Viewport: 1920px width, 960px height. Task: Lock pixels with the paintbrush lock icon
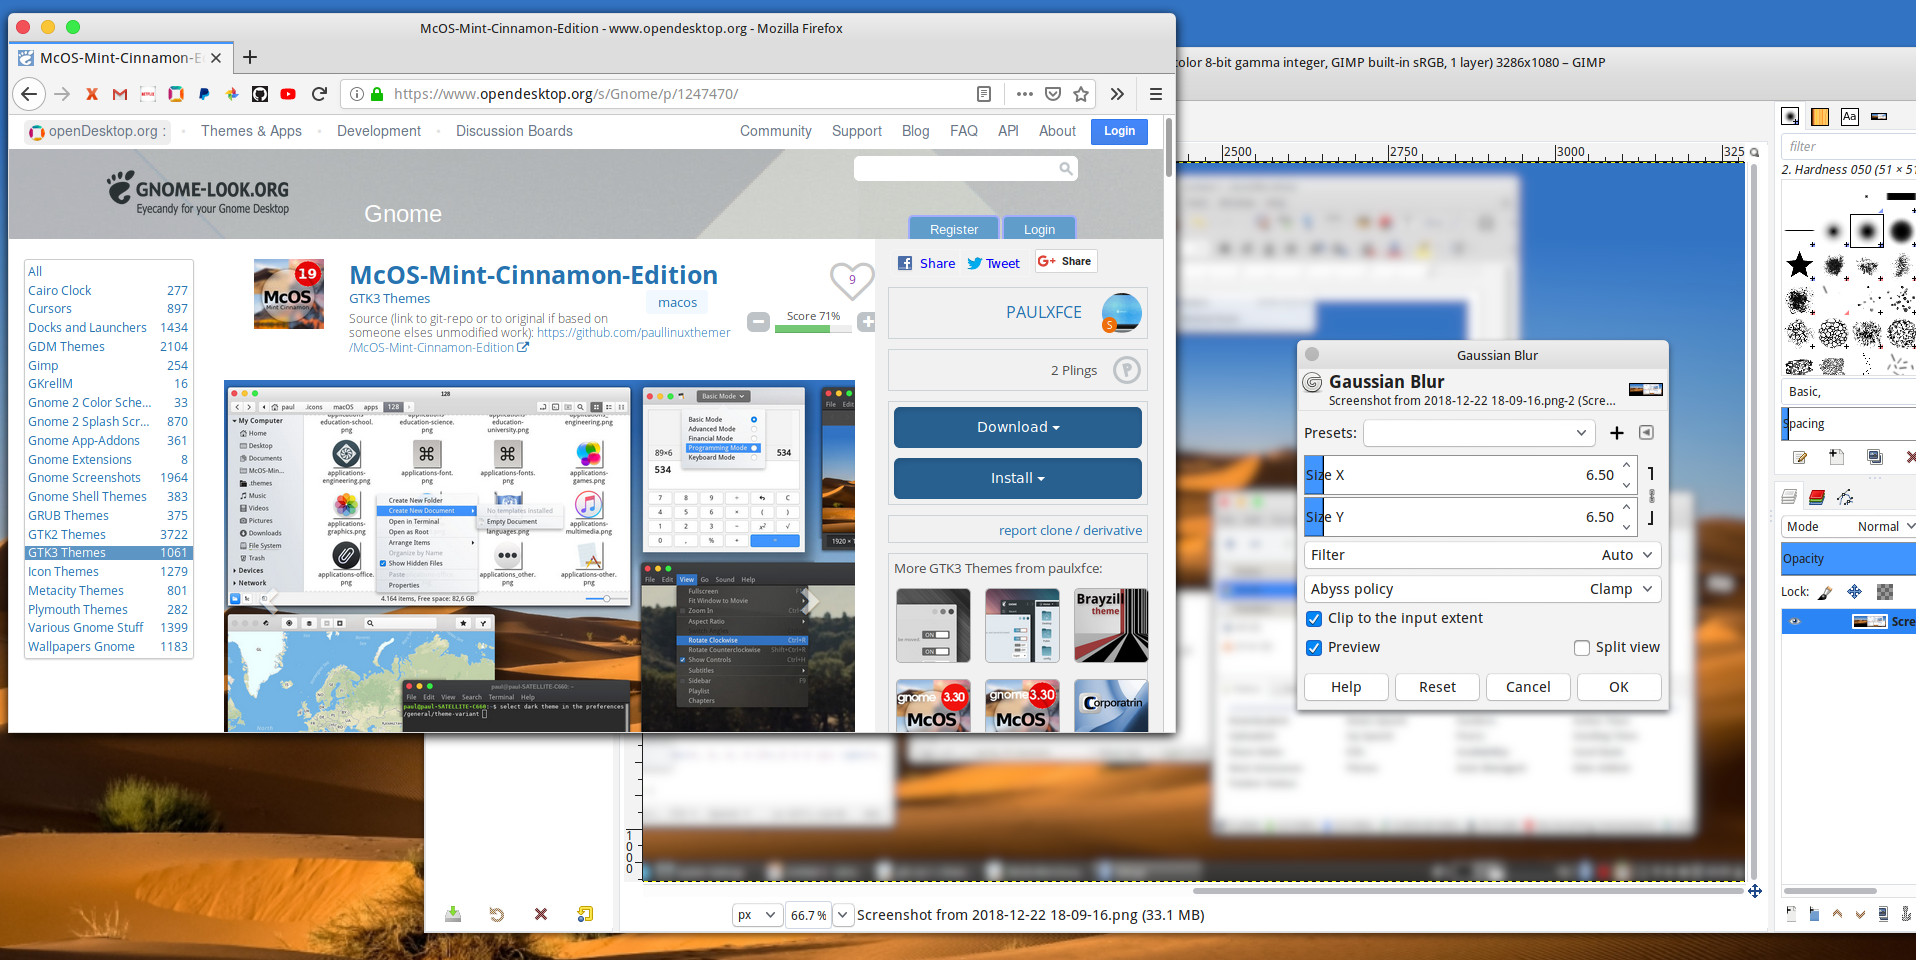(x=1825, y=592)
